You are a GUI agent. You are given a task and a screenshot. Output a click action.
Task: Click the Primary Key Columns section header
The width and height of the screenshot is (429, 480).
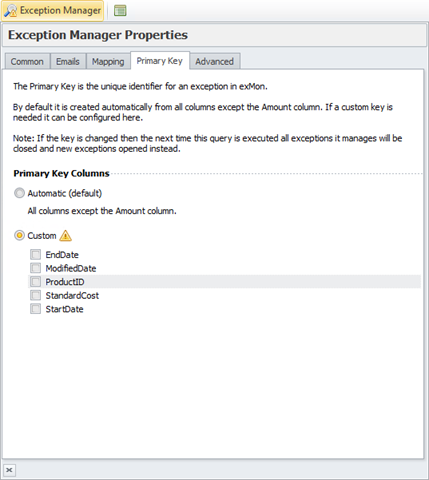(x=61, y=173)
